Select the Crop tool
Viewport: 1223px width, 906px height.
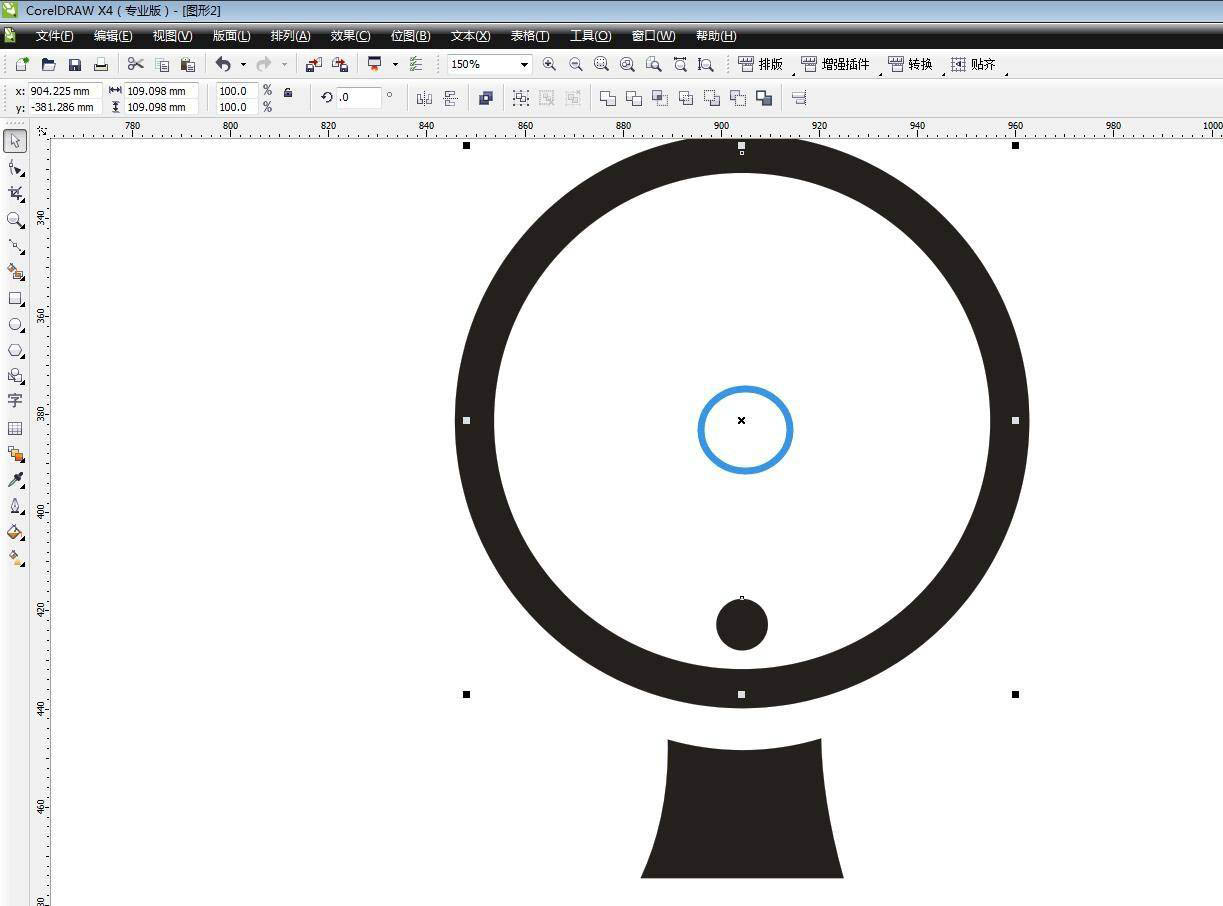(15, 193)
